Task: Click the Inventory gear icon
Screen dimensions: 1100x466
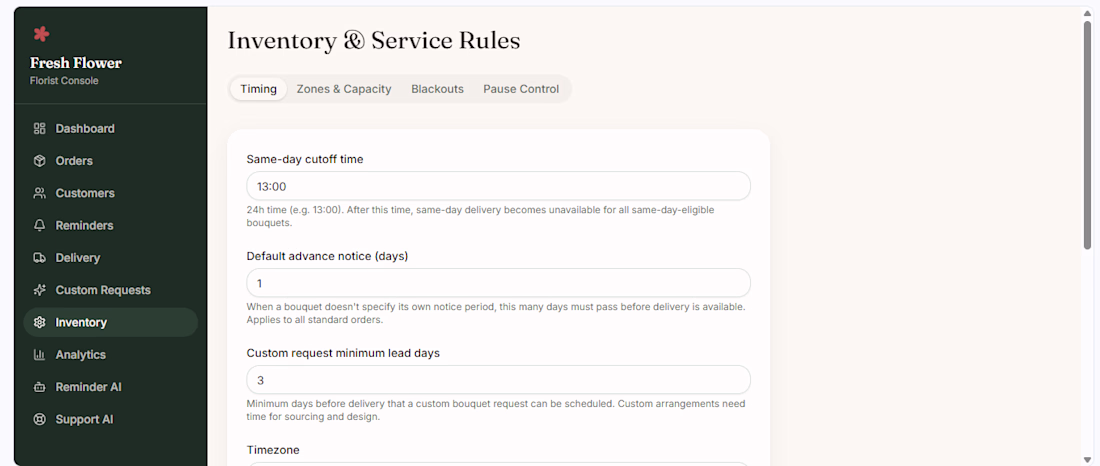Action: pos(39,322)
